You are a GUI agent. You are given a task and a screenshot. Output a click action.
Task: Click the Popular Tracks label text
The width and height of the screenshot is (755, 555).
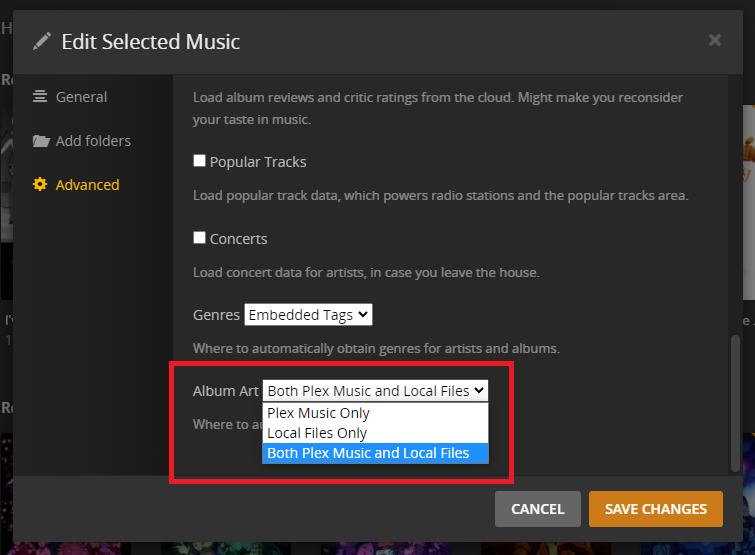(258, 162)
